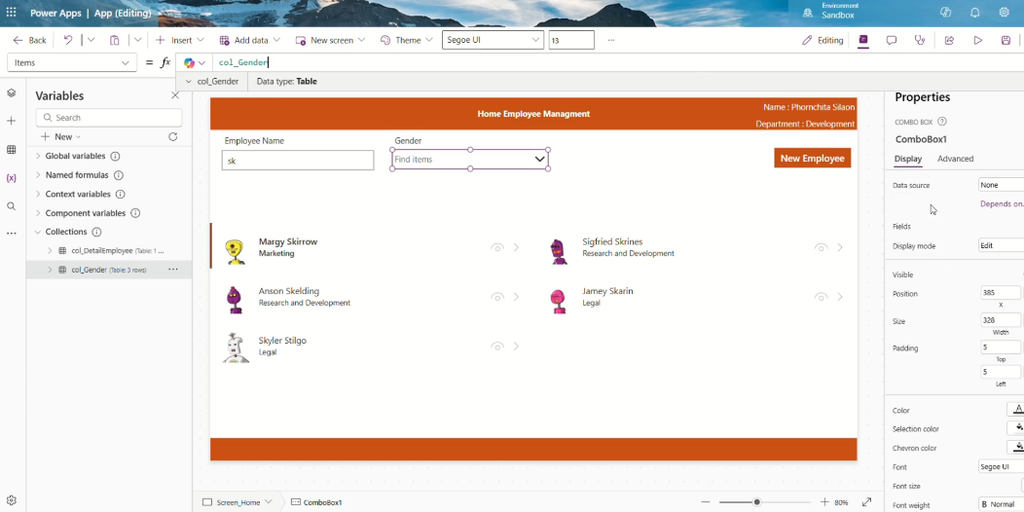Open the New screen menu

(x=330, y=40)
